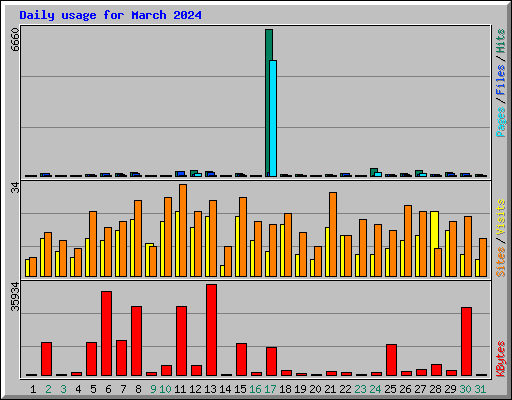
Task: Click the red KBytes bar for day 15
Action: tap(241, 359)
